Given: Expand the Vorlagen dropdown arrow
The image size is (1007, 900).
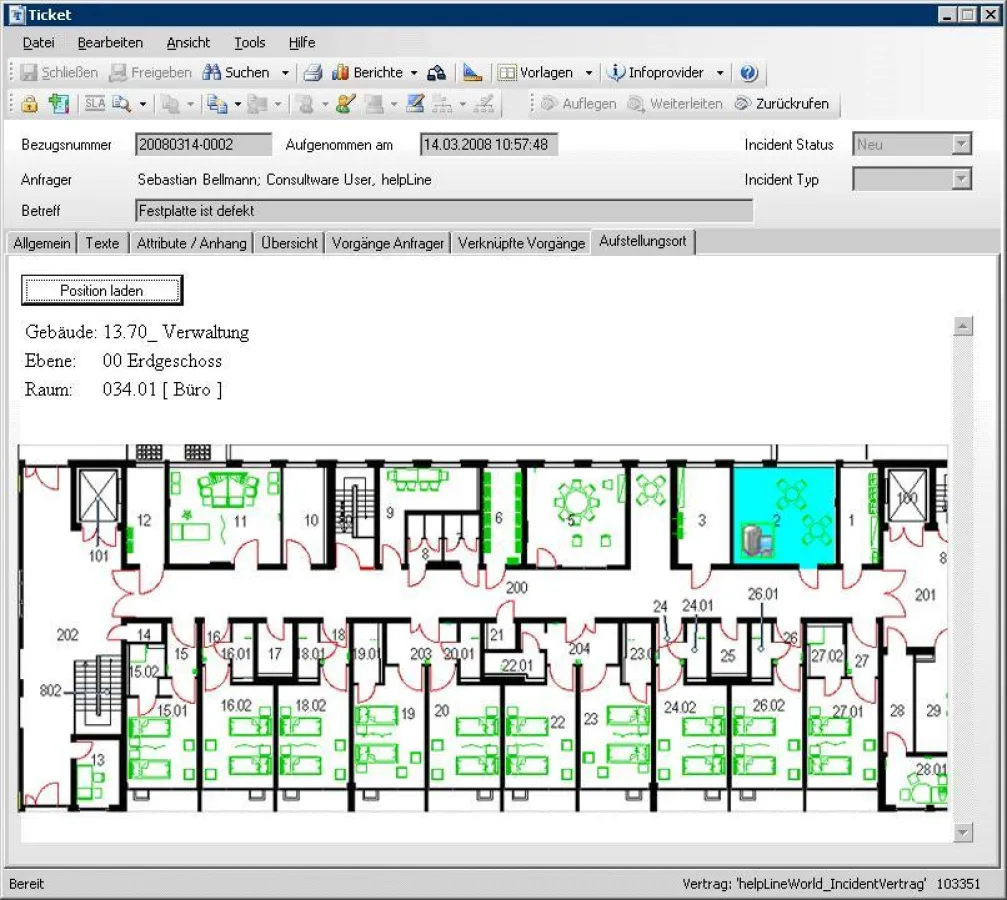Looking at the screenshot, I should point(589,73).
